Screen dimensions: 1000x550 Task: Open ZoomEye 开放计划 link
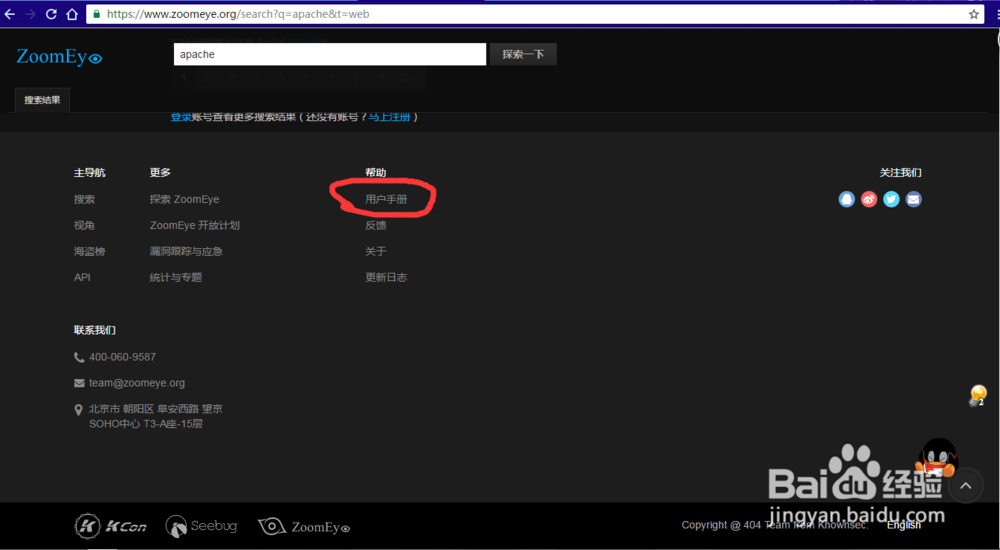195,225
